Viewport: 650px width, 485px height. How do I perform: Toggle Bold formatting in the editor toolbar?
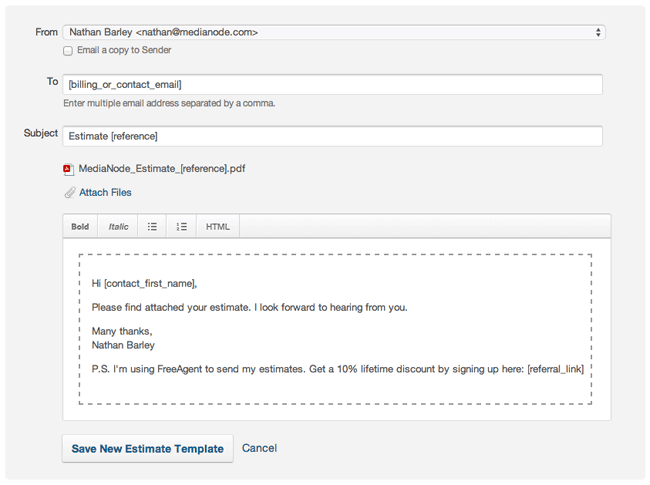80,227
